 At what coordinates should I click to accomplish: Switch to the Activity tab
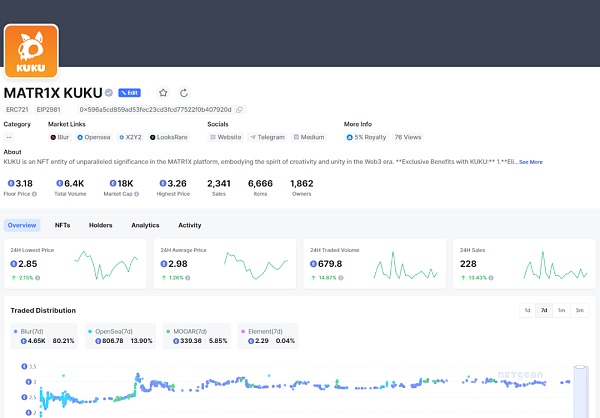pos(190,225)
